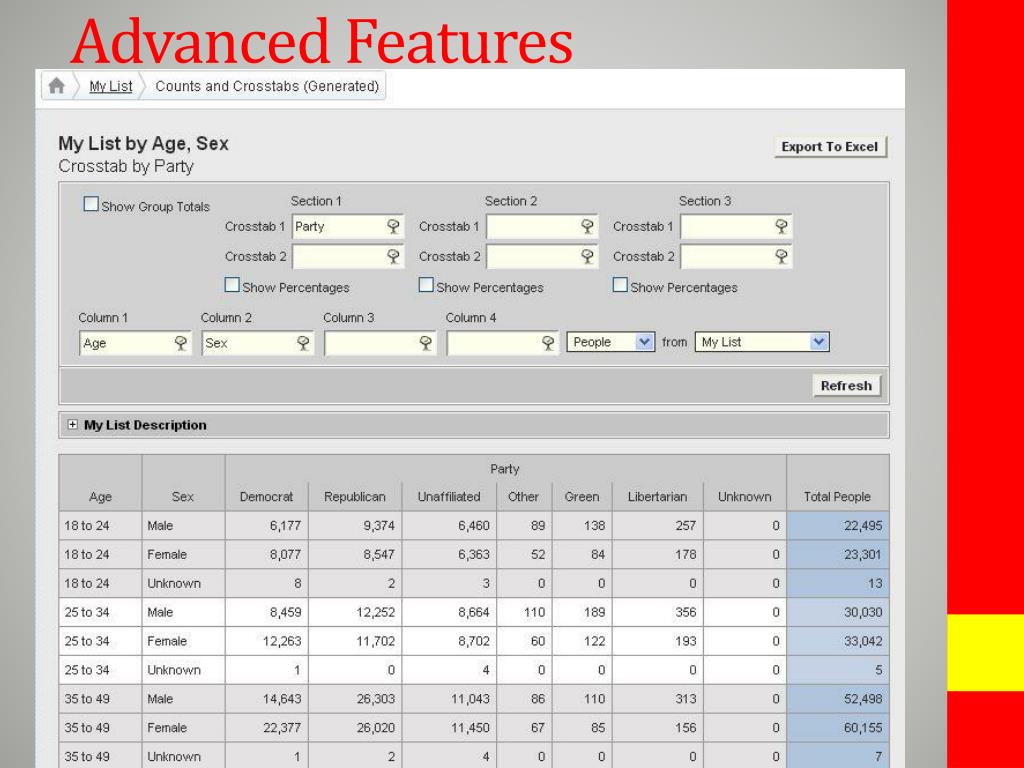This screenshot has width=1024, height=768.
Task: Click the empty Column 3 input field
Action: click(380, 343)
